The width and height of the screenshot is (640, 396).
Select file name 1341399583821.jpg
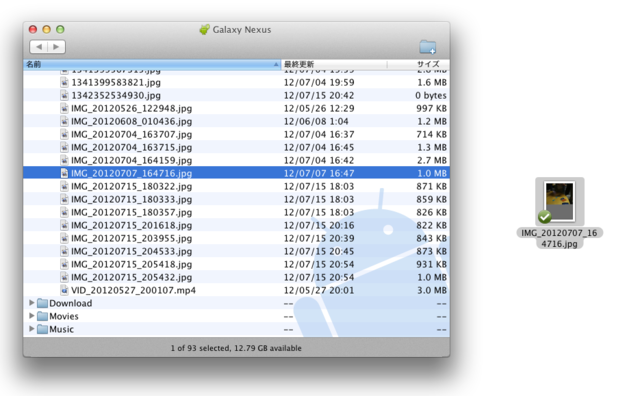point(116,82)
